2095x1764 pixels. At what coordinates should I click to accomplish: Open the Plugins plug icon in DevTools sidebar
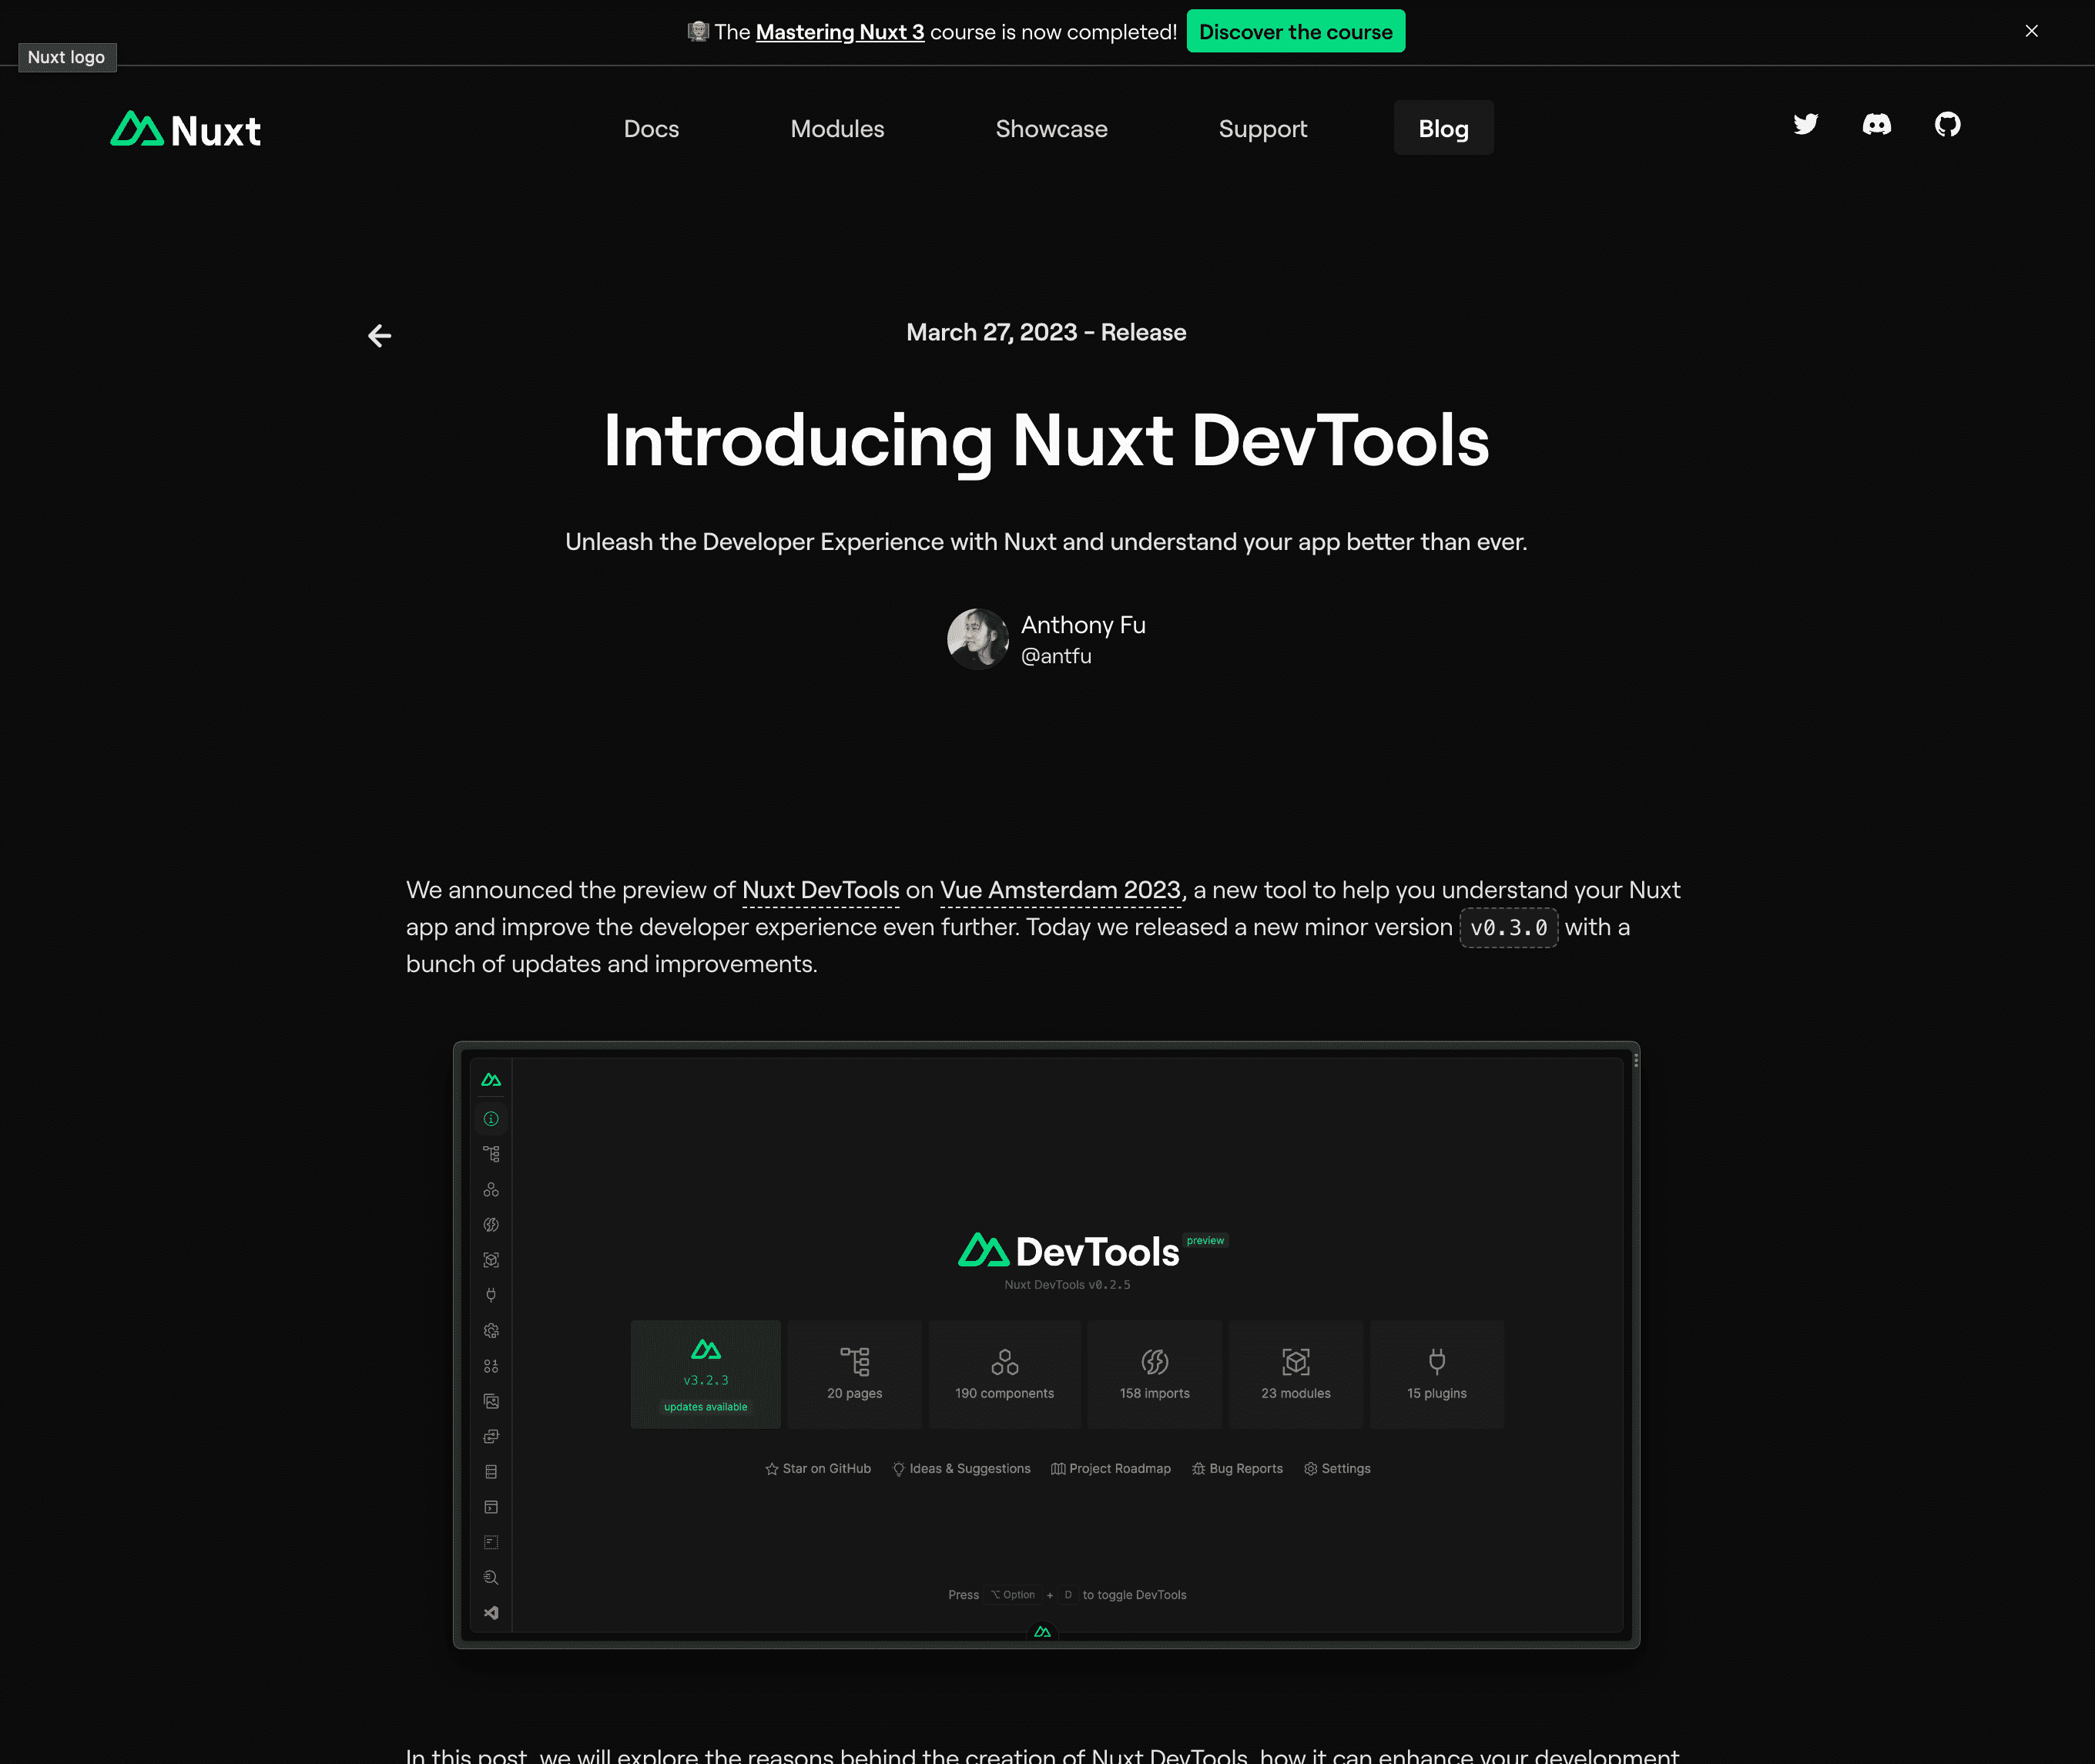(x=491, y=1295)
